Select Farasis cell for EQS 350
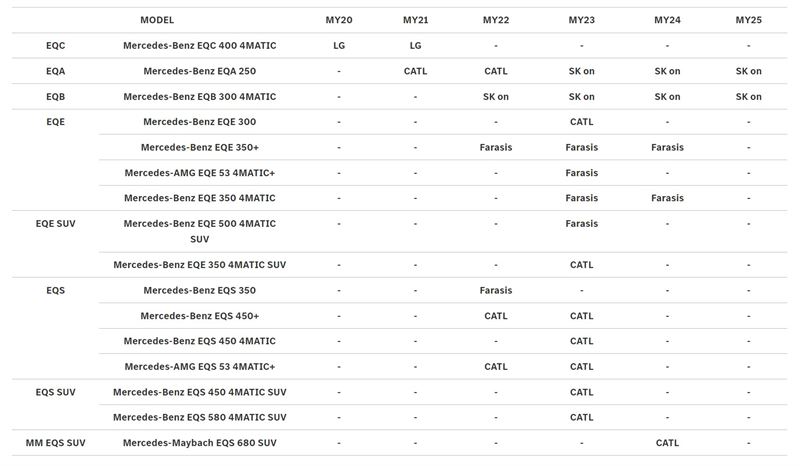The height and width of the screenshot is (466, 800). (495, 290)
